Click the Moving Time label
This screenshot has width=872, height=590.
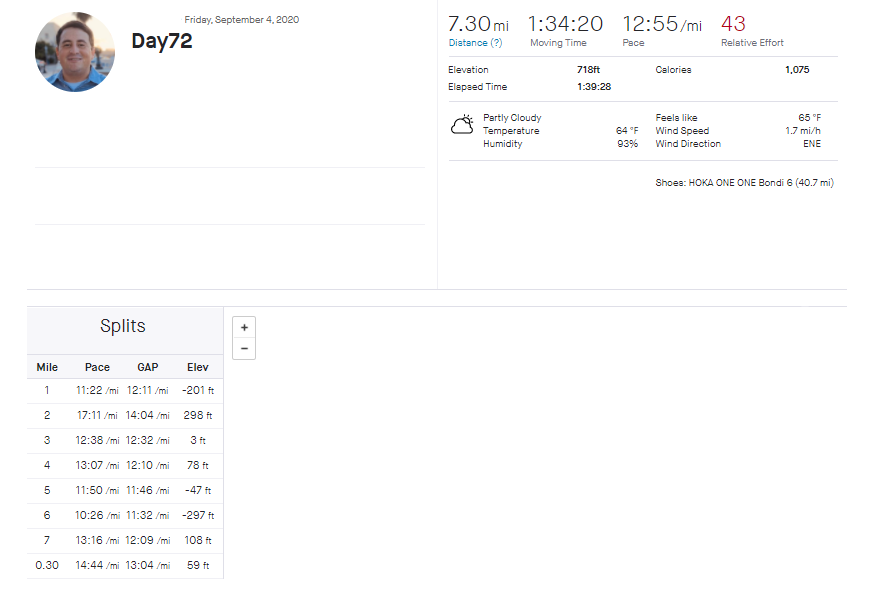click(558, 43)
